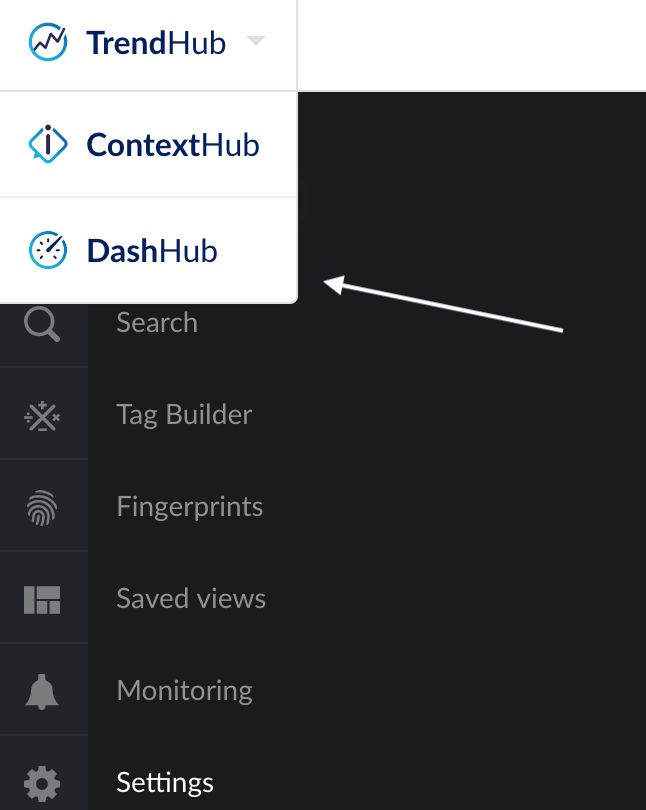646x810 pixels.
Task: Click the Fingerprints sidebar icon
Action: [x=43, y=506]
